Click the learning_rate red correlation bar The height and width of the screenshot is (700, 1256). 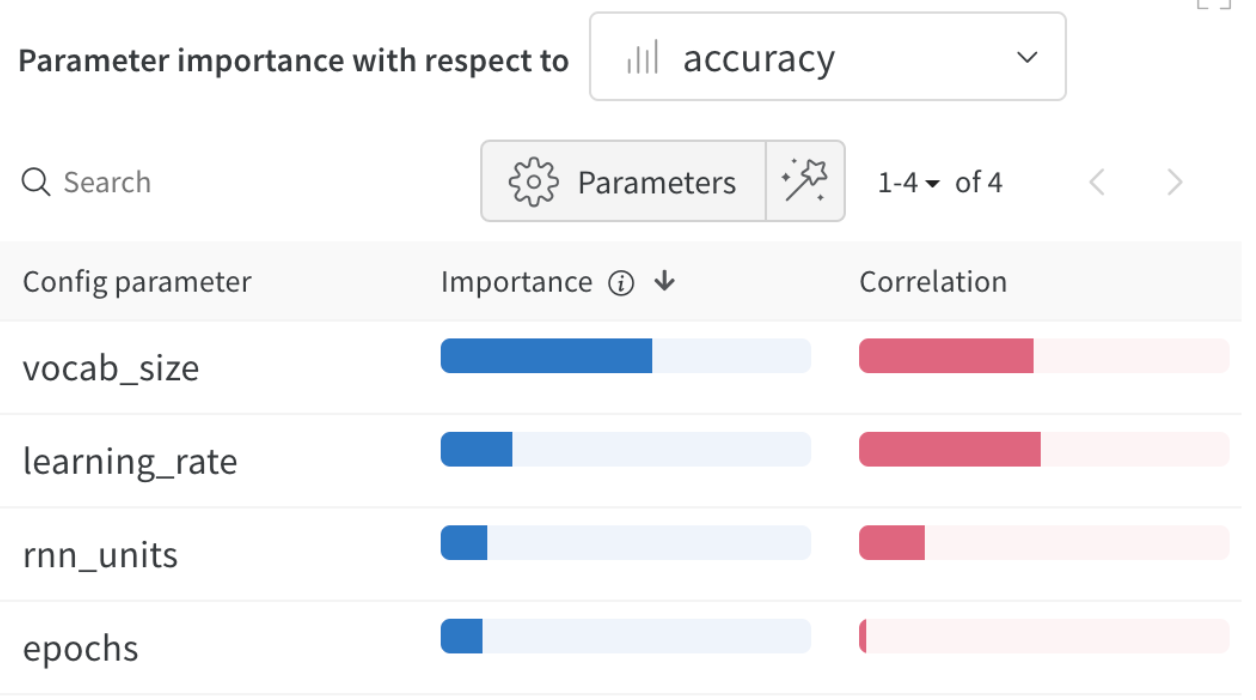point(949,450)
